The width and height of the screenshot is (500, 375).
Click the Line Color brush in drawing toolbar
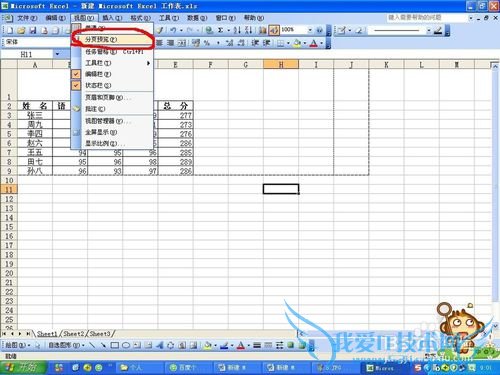click(x=224, y=345)
